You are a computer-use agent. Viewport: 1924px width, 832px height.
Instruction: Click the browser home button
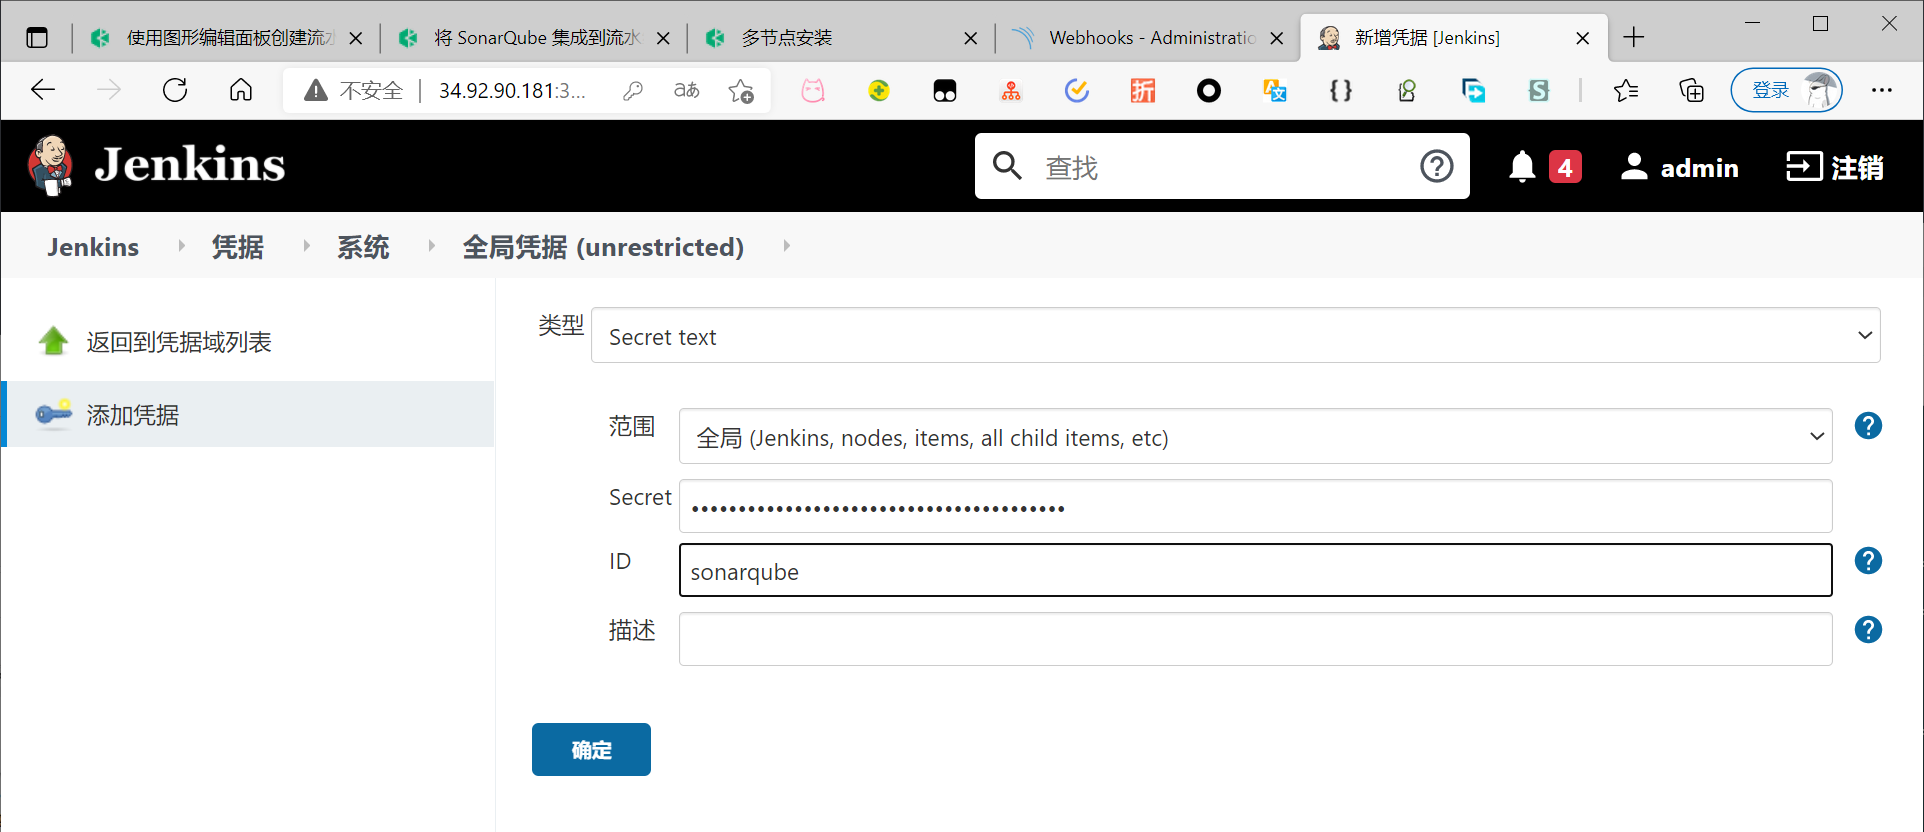[x=241, y=91]
